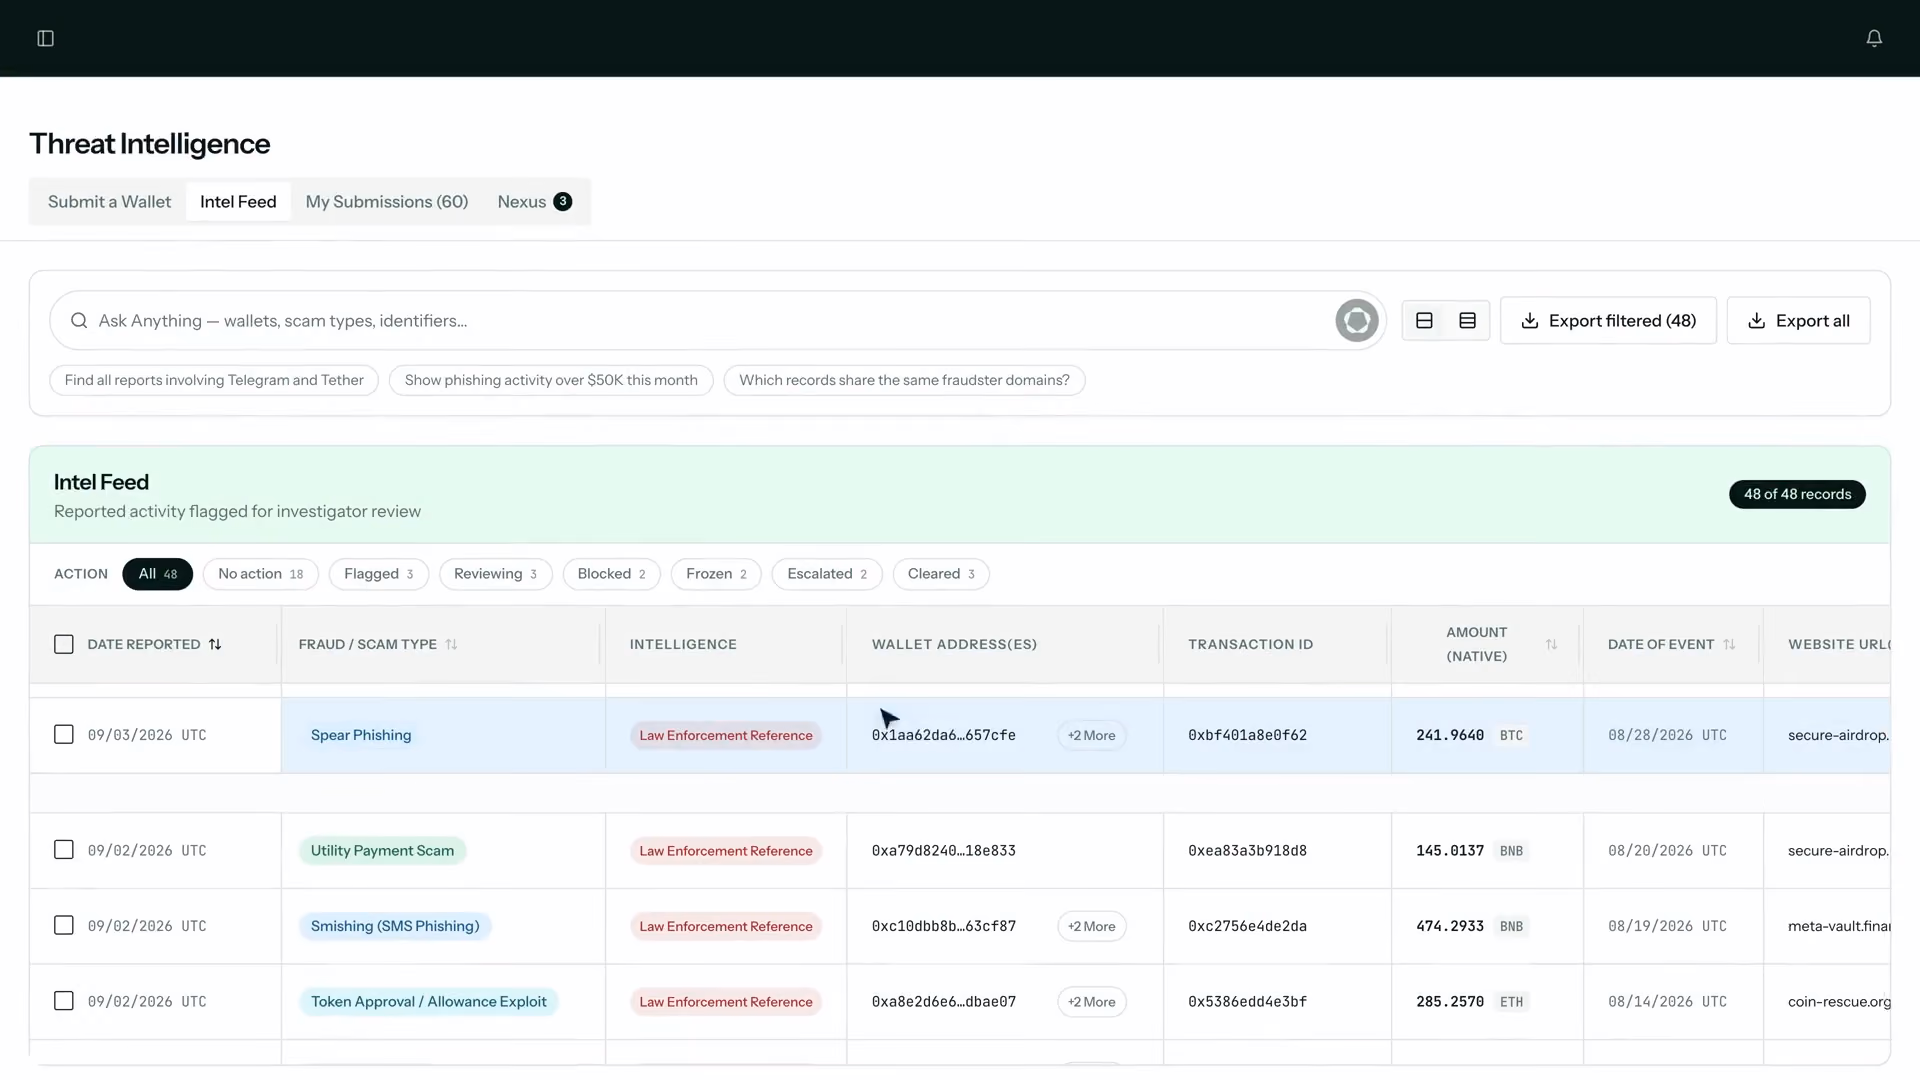This screenshot has height=1080, width=1920.
Task: Expand +2 More wallets for Token Approval row
Action: tap(1091, 1002)
